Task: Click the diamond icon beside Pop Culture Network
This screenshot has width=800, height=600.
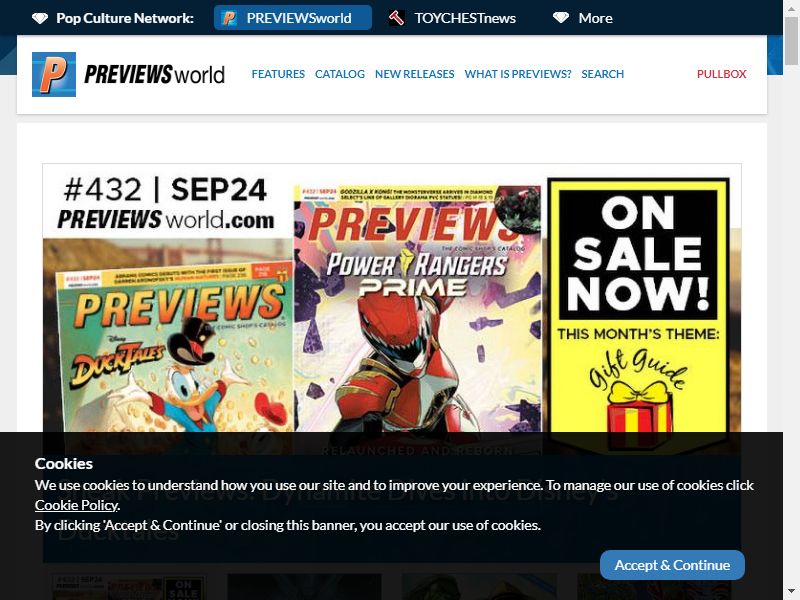Action: 40,18
